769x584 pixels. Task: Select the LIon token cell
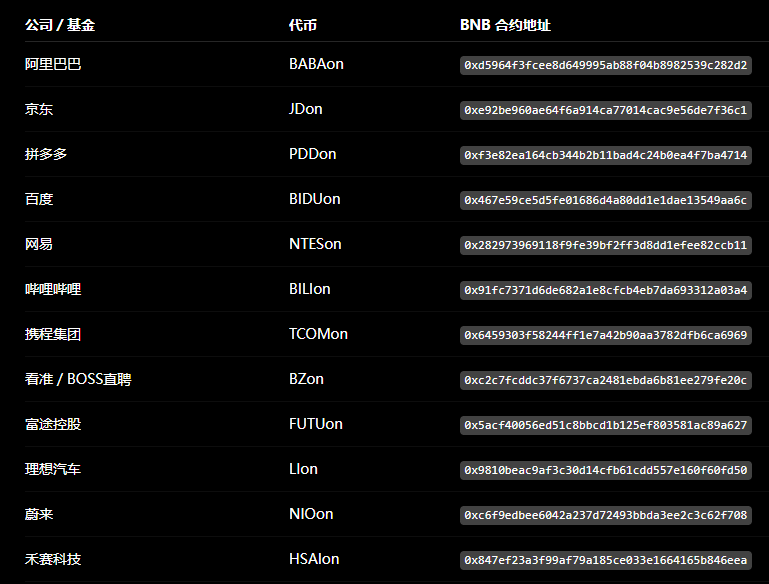point(303,469)
